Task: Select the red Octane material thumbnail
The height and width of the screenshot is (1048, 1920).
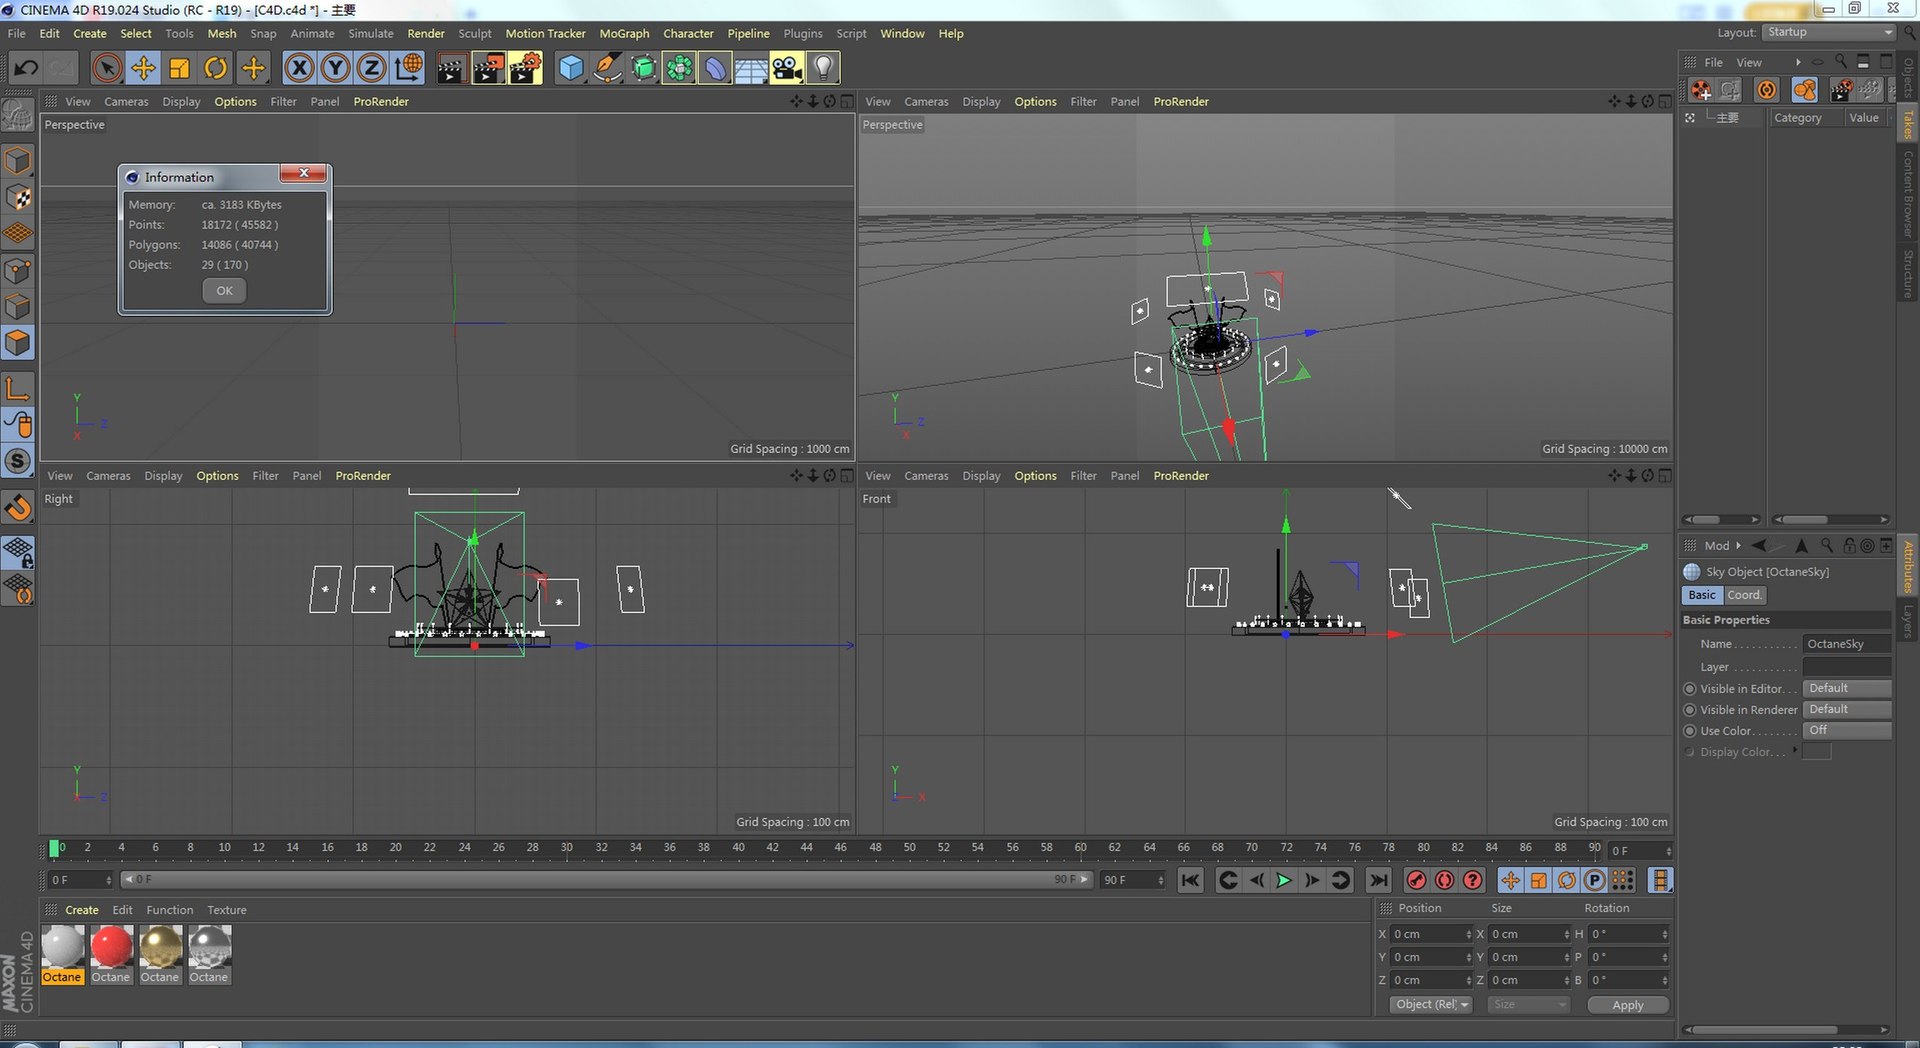Action: [111, 946]
